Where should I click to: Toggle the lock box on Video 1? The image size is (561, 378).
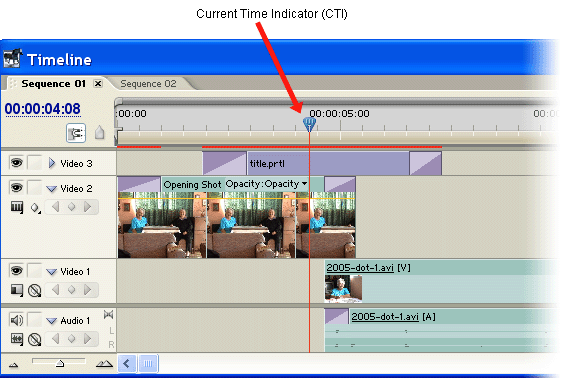pyautogui.click(x=35, y=271)
